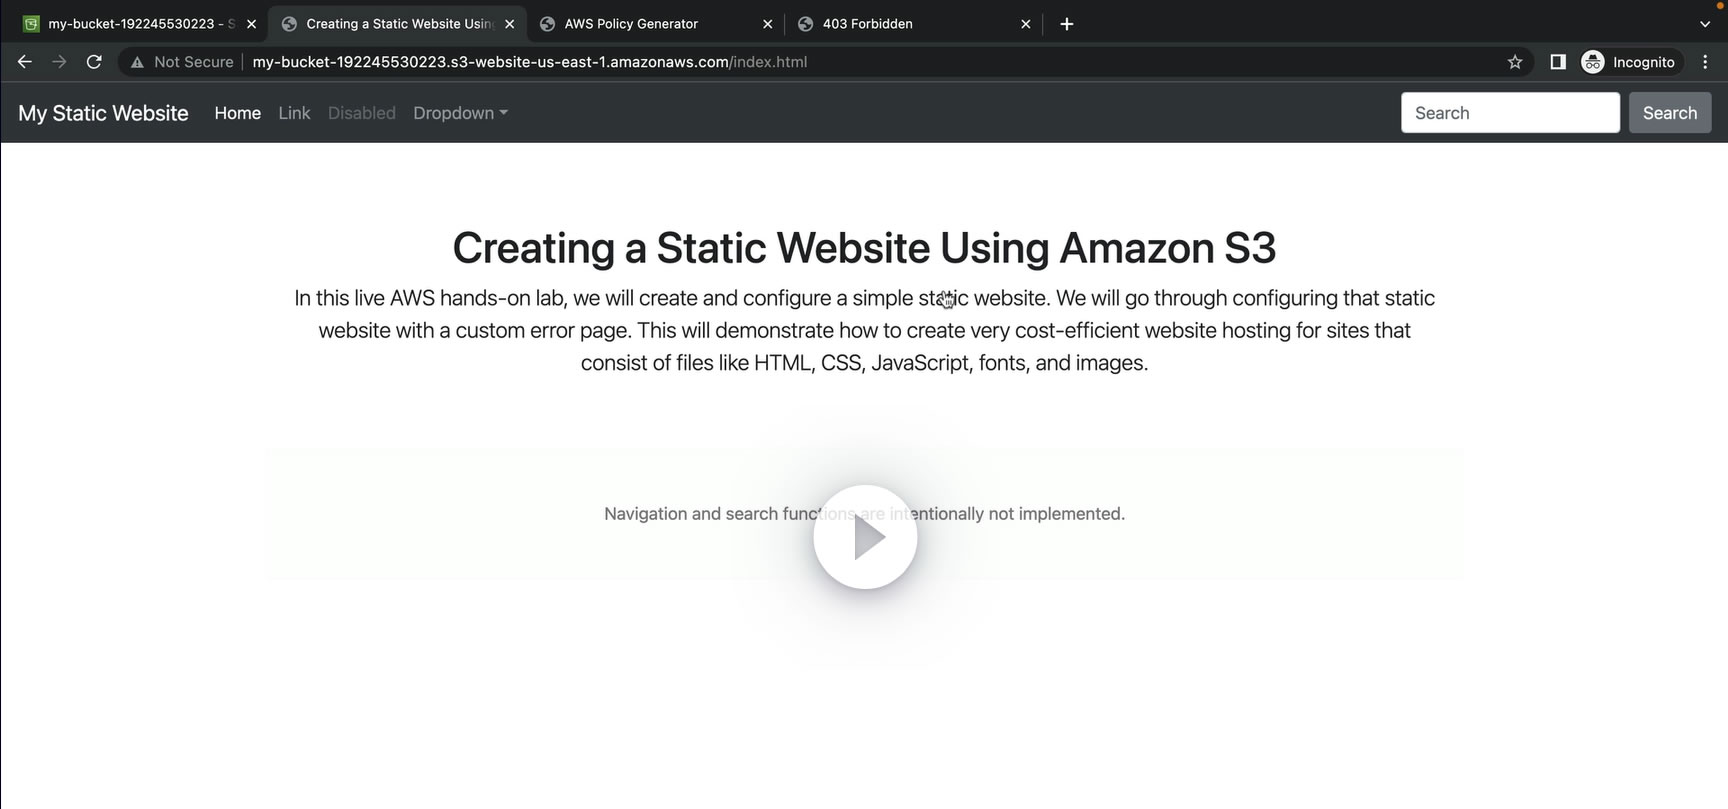
Task: Open the browser side panel icon
Action: [1557, 62]
